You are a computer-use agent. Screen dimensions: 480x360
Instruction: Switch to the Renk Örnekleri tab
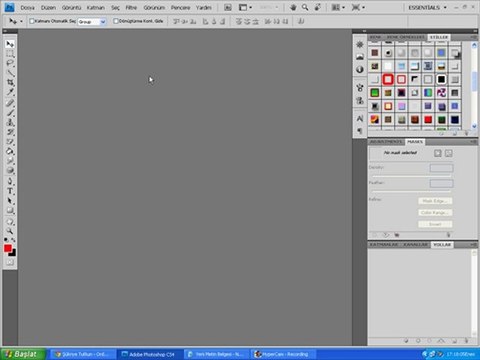(x=405, y=37)
